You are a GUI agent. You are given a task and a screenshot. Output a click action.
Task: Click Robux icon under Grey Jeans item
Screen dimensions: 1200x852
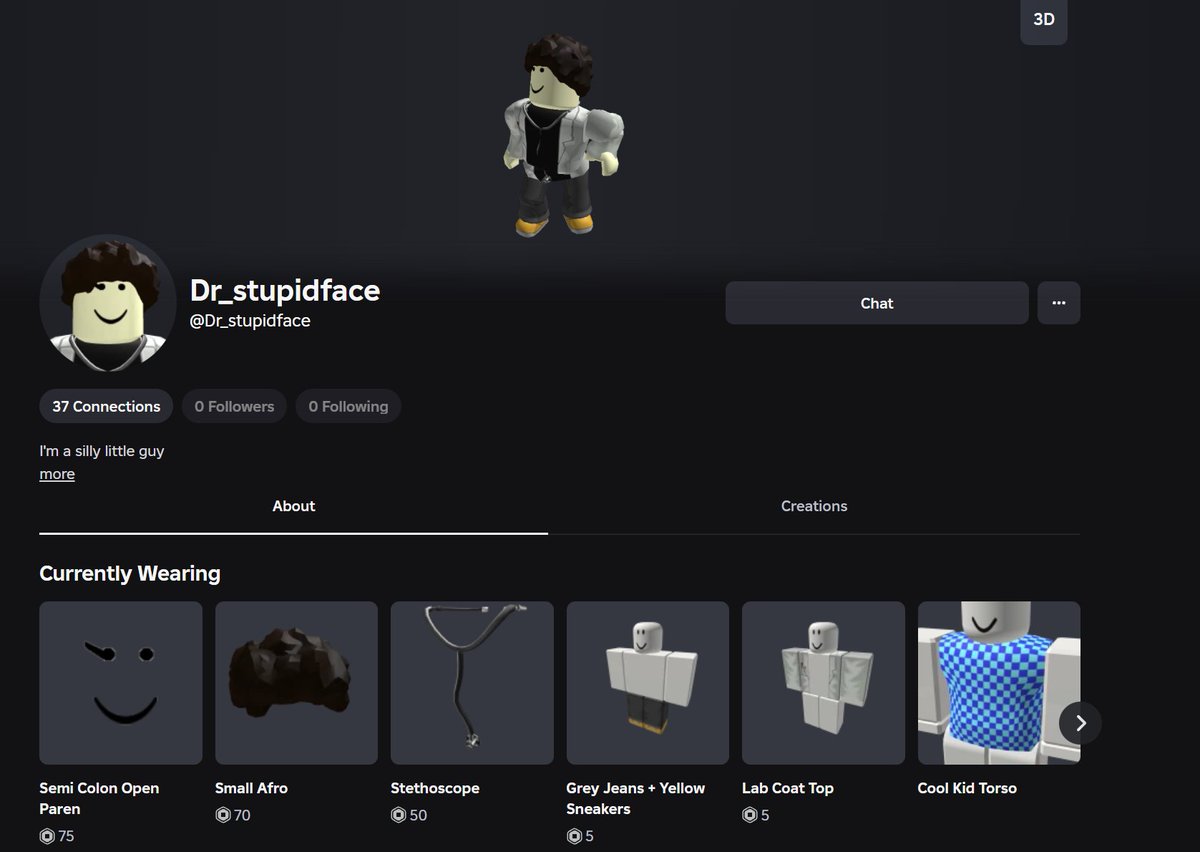coord(575,836)
